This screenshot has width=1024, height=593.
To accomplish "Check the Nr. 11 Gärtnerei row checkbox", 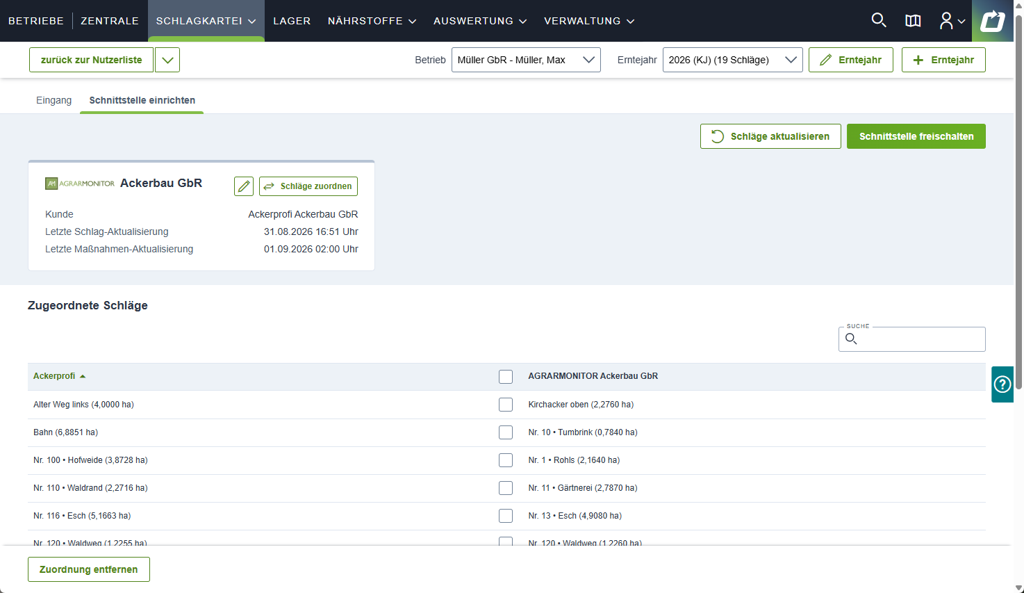I will [x=505, y=488].
